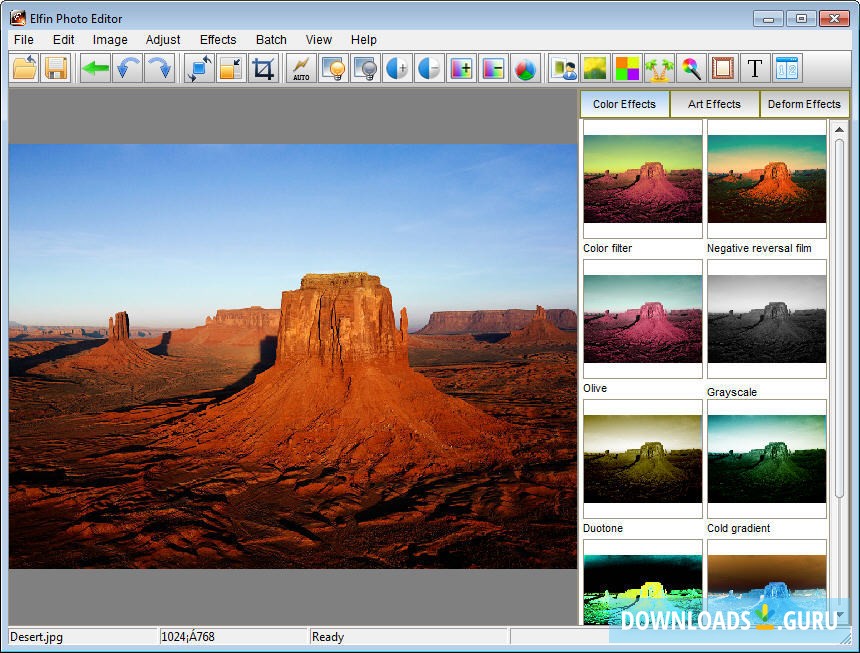The width and height of the screenshot is (860, 653).
Task: Save the current image
Action: (x=56, y=68)
